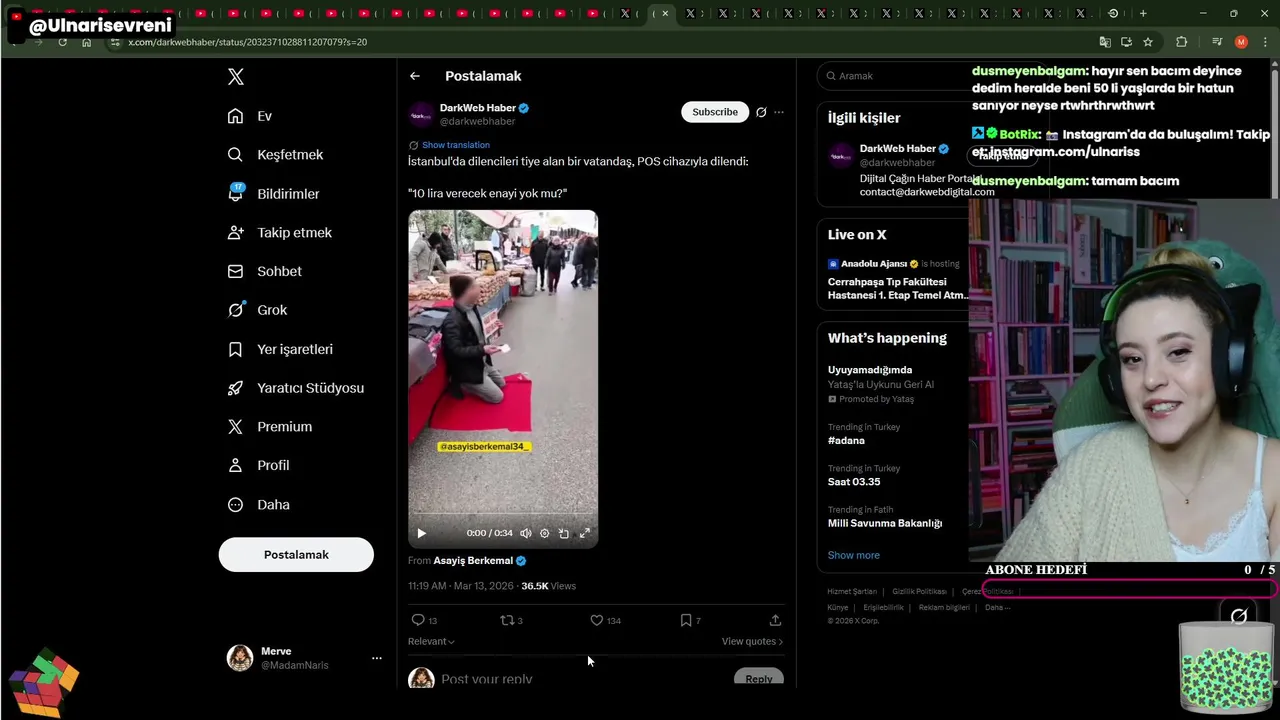Click Grok explain icon beside Subscribe
This screenshot has height=720, width=1280.
point(761,112)
